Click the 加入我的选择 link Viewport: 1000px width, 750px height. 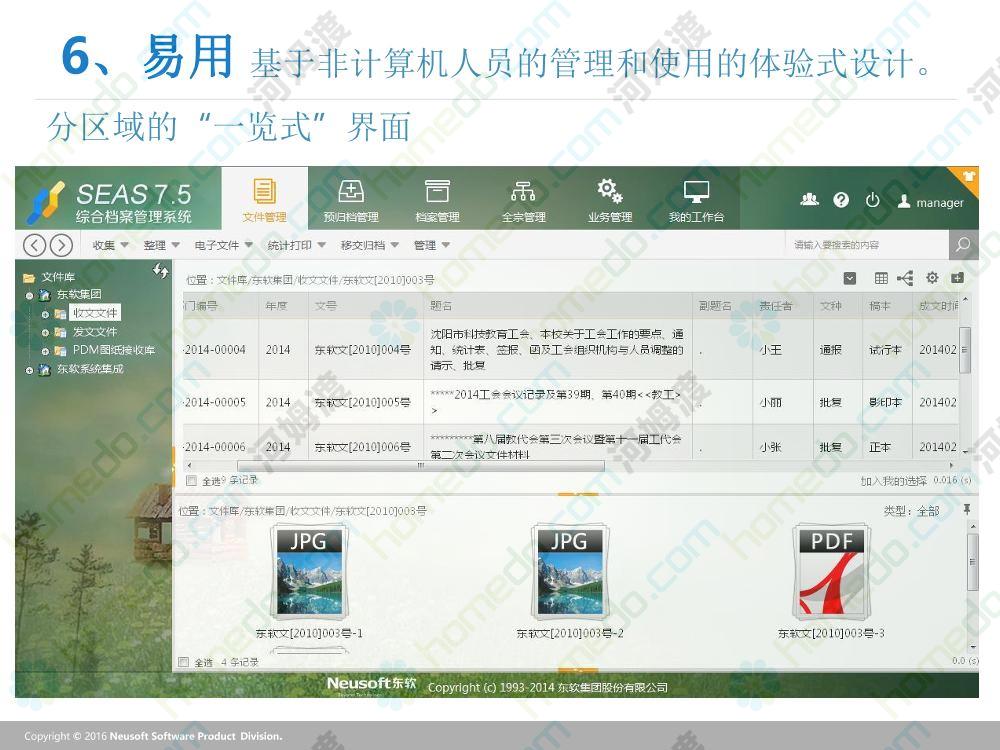point(893,481)
